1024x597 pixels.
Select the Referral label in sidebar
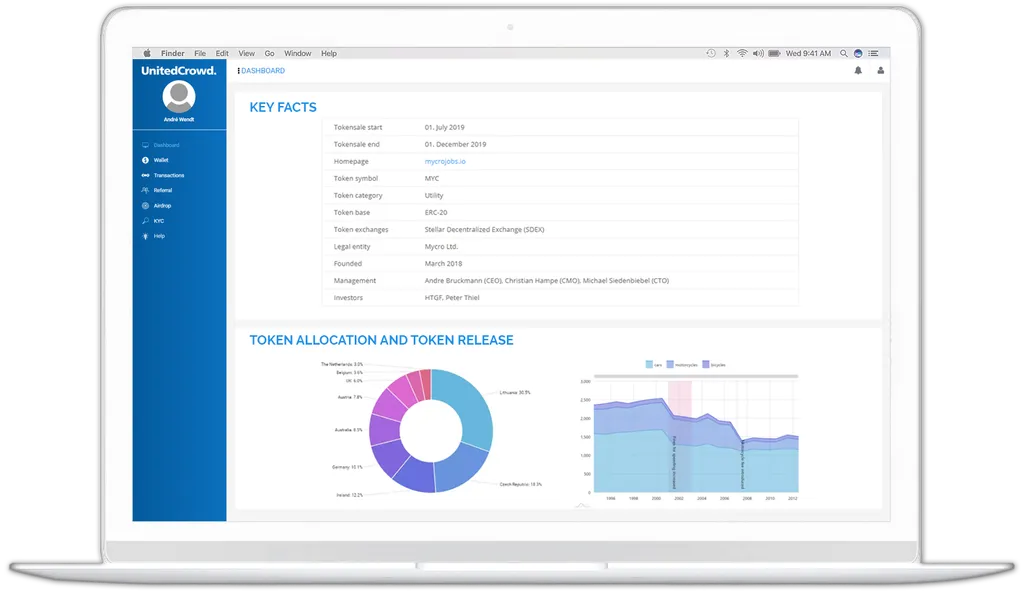pos(163,190)
